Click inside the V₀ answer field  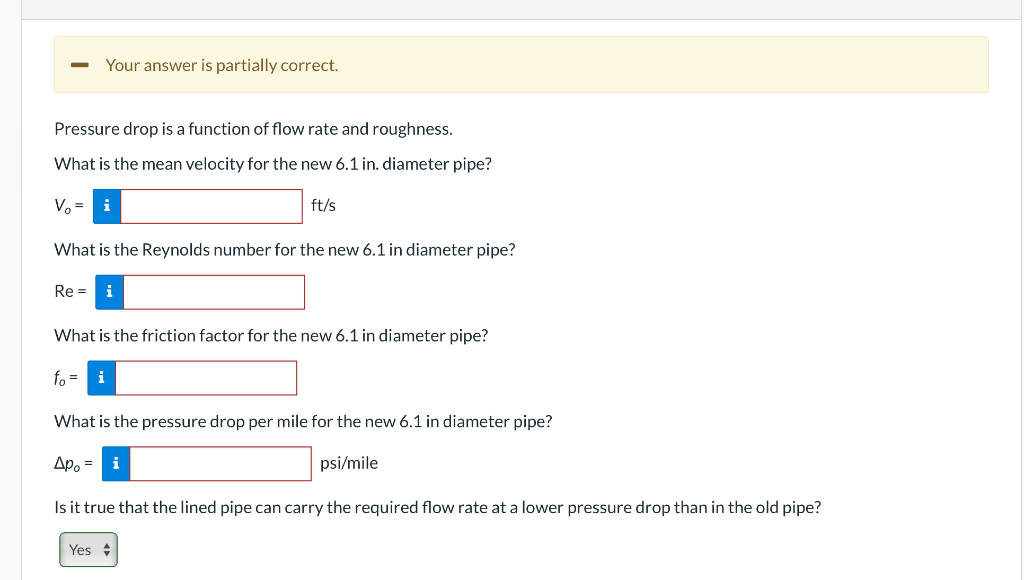coord(210,205)
